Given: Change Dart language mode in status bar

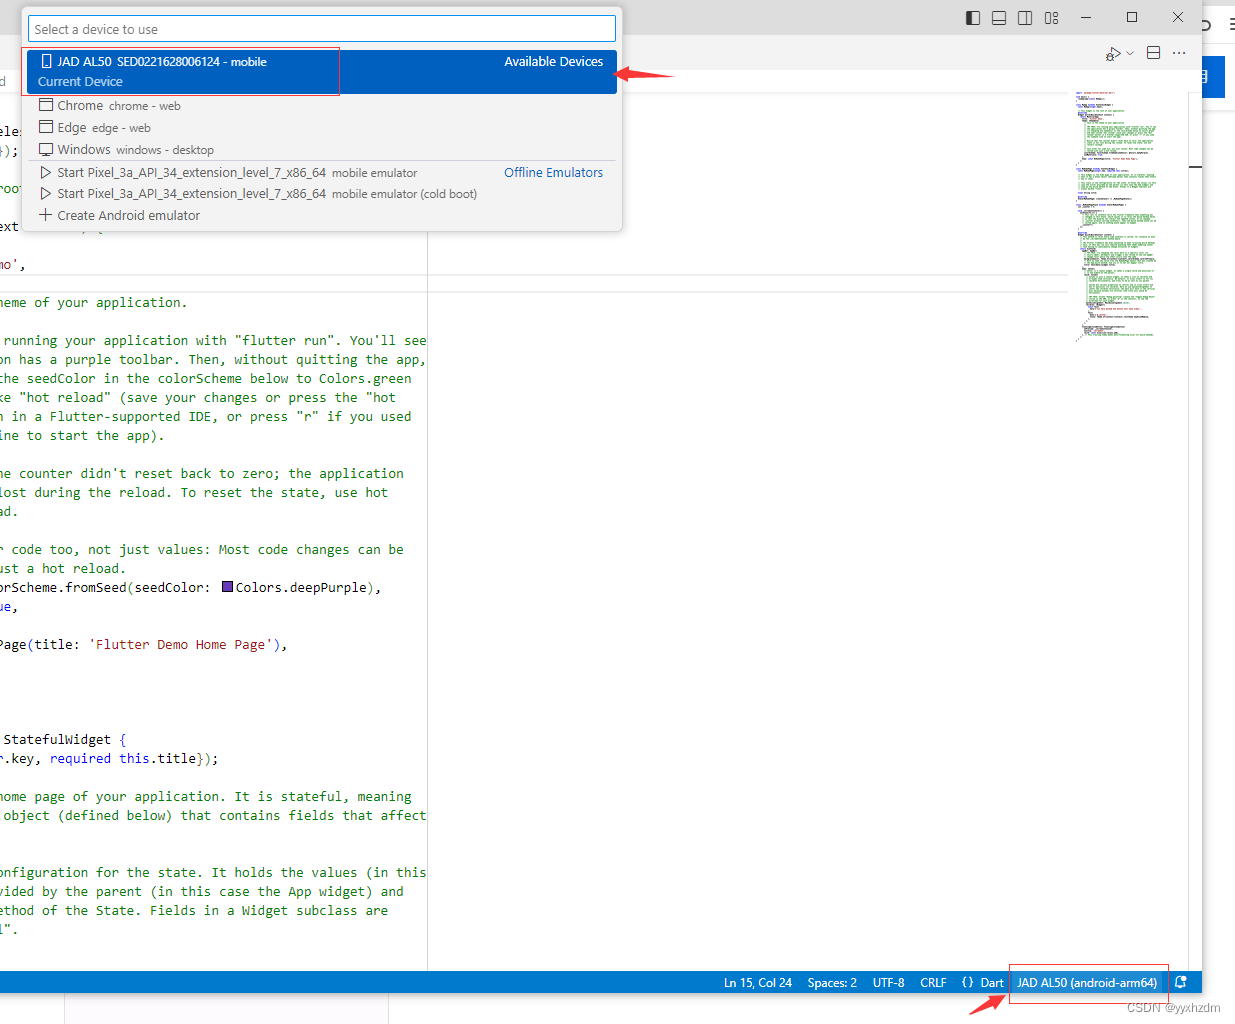Looking at the screenshot, I should pyautogui.click(x=992, y=982).
